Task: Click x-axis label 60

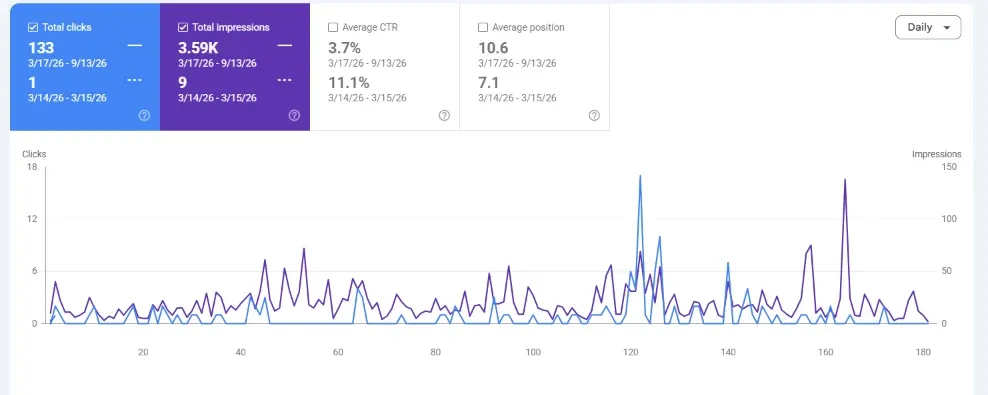Action: tap(338, 352)
